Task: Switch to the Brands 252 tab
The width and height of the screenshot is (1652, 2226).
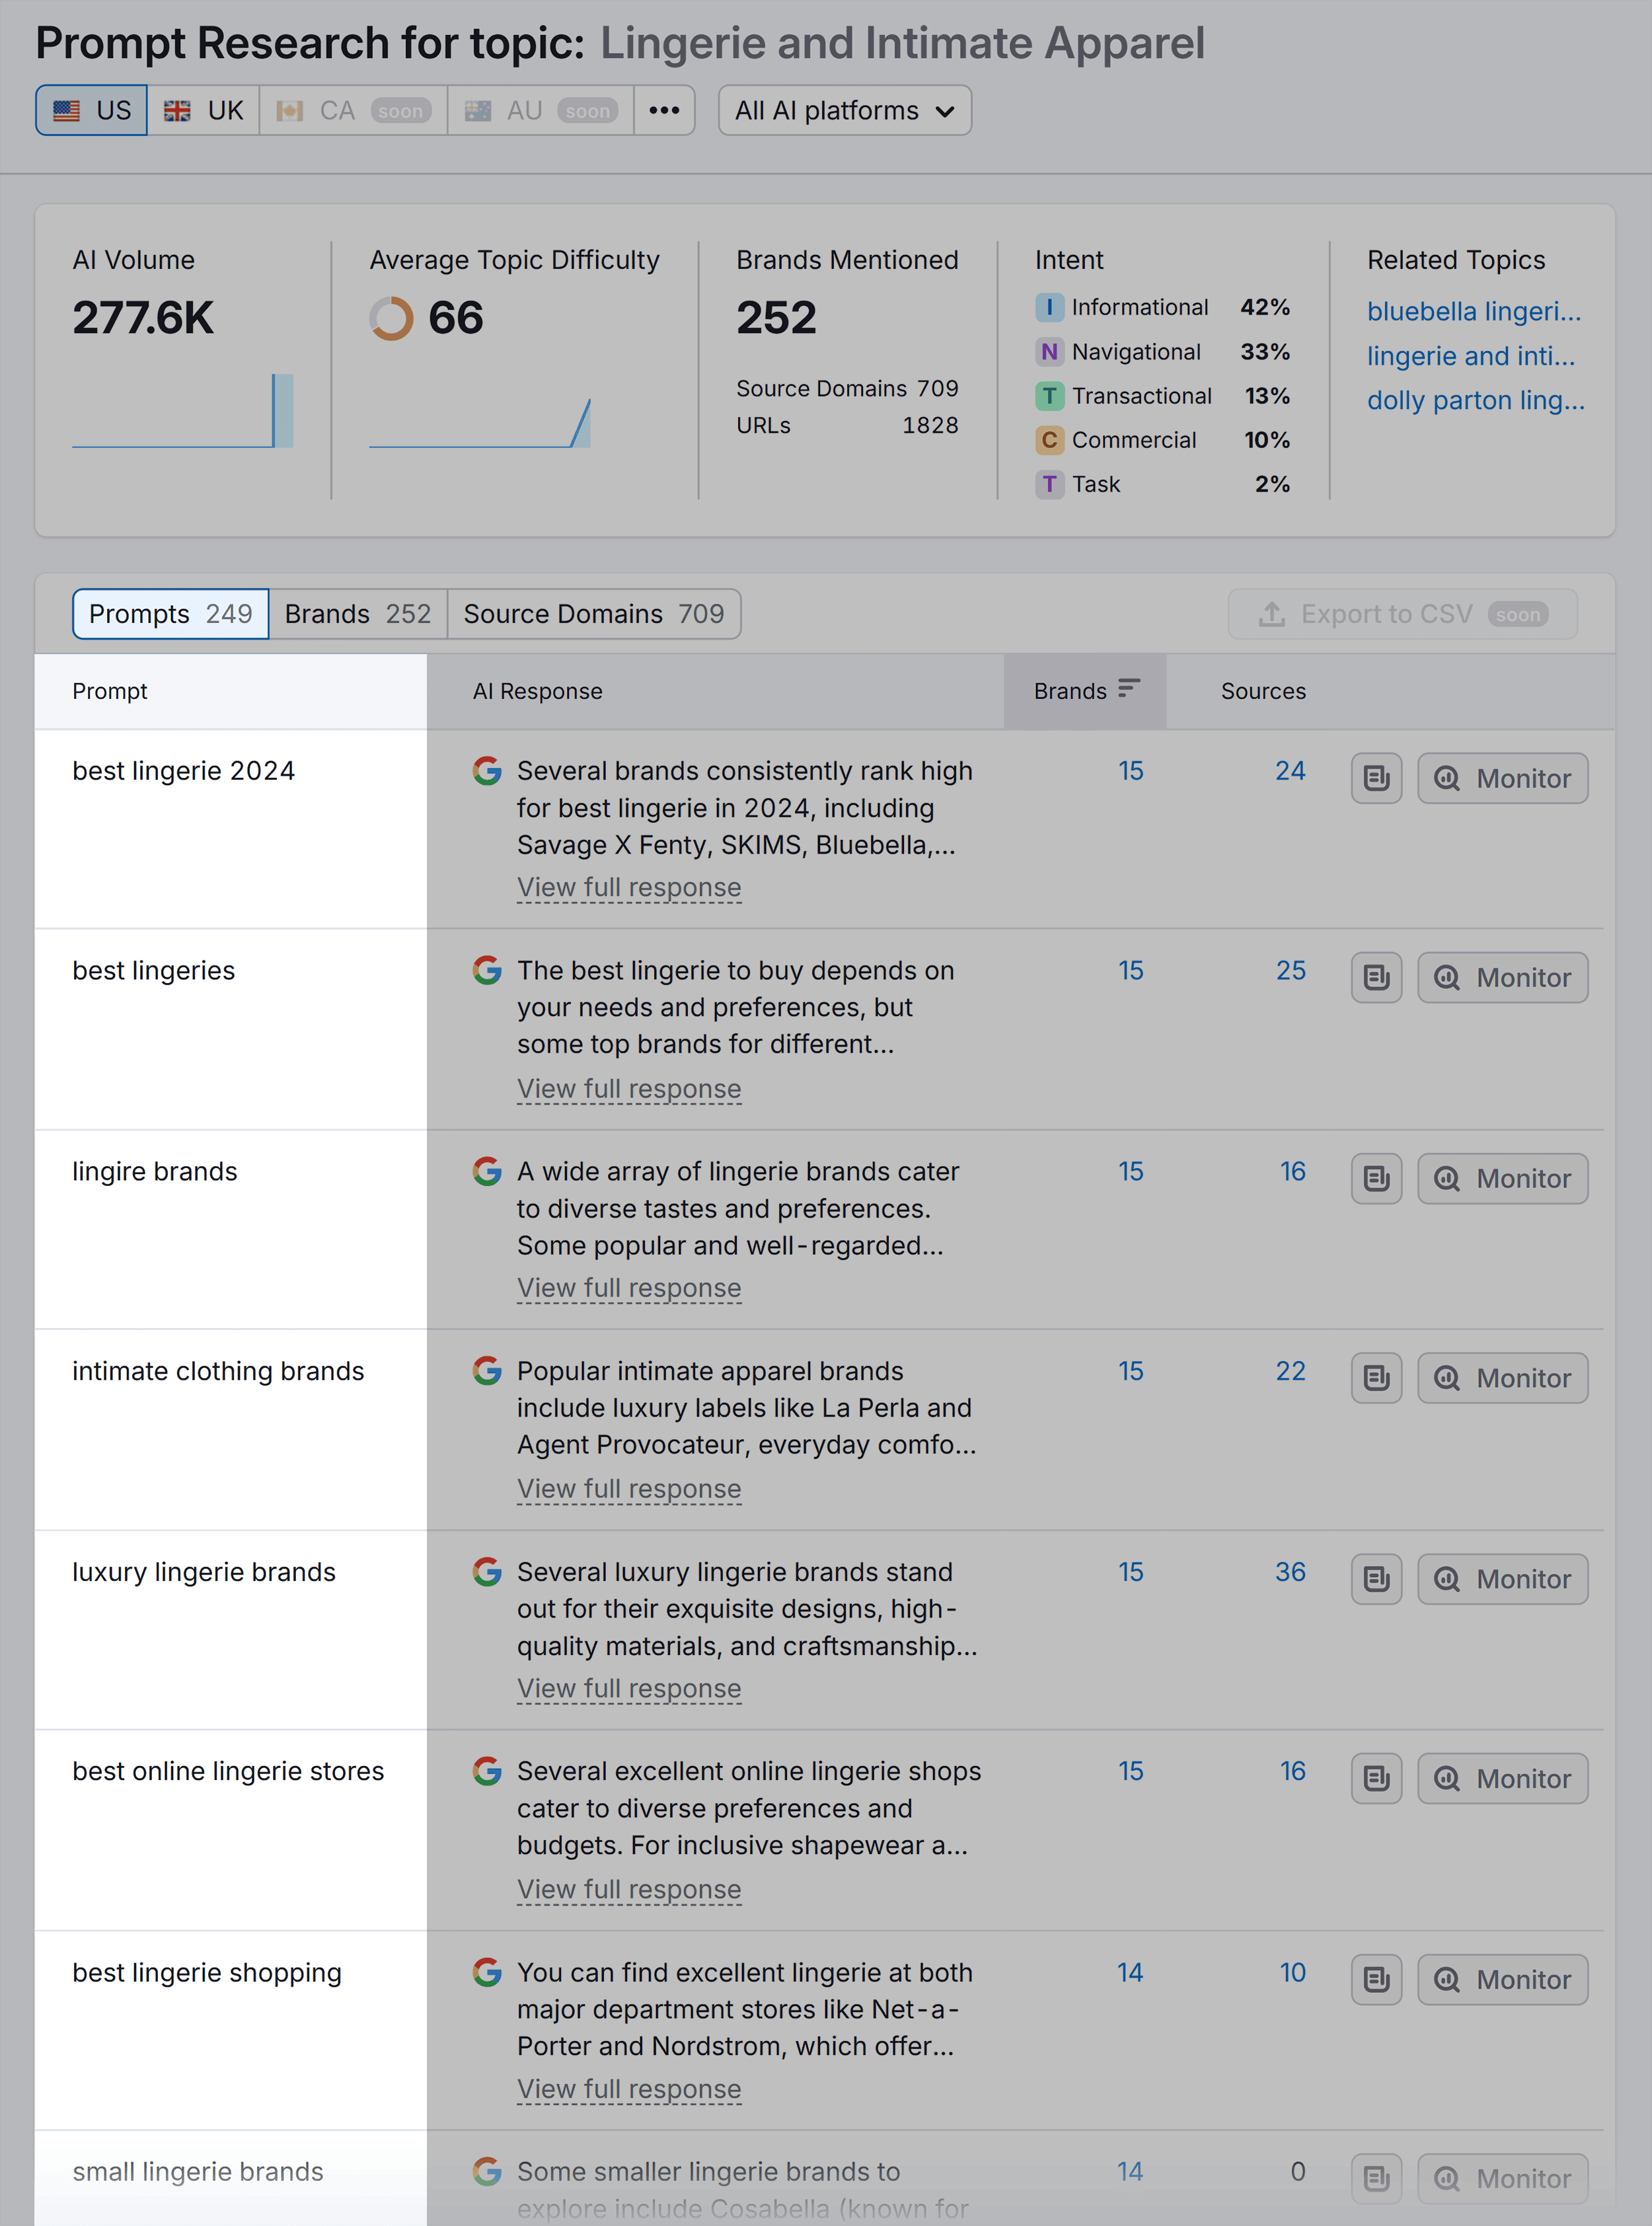Action: tap(357, 614)
